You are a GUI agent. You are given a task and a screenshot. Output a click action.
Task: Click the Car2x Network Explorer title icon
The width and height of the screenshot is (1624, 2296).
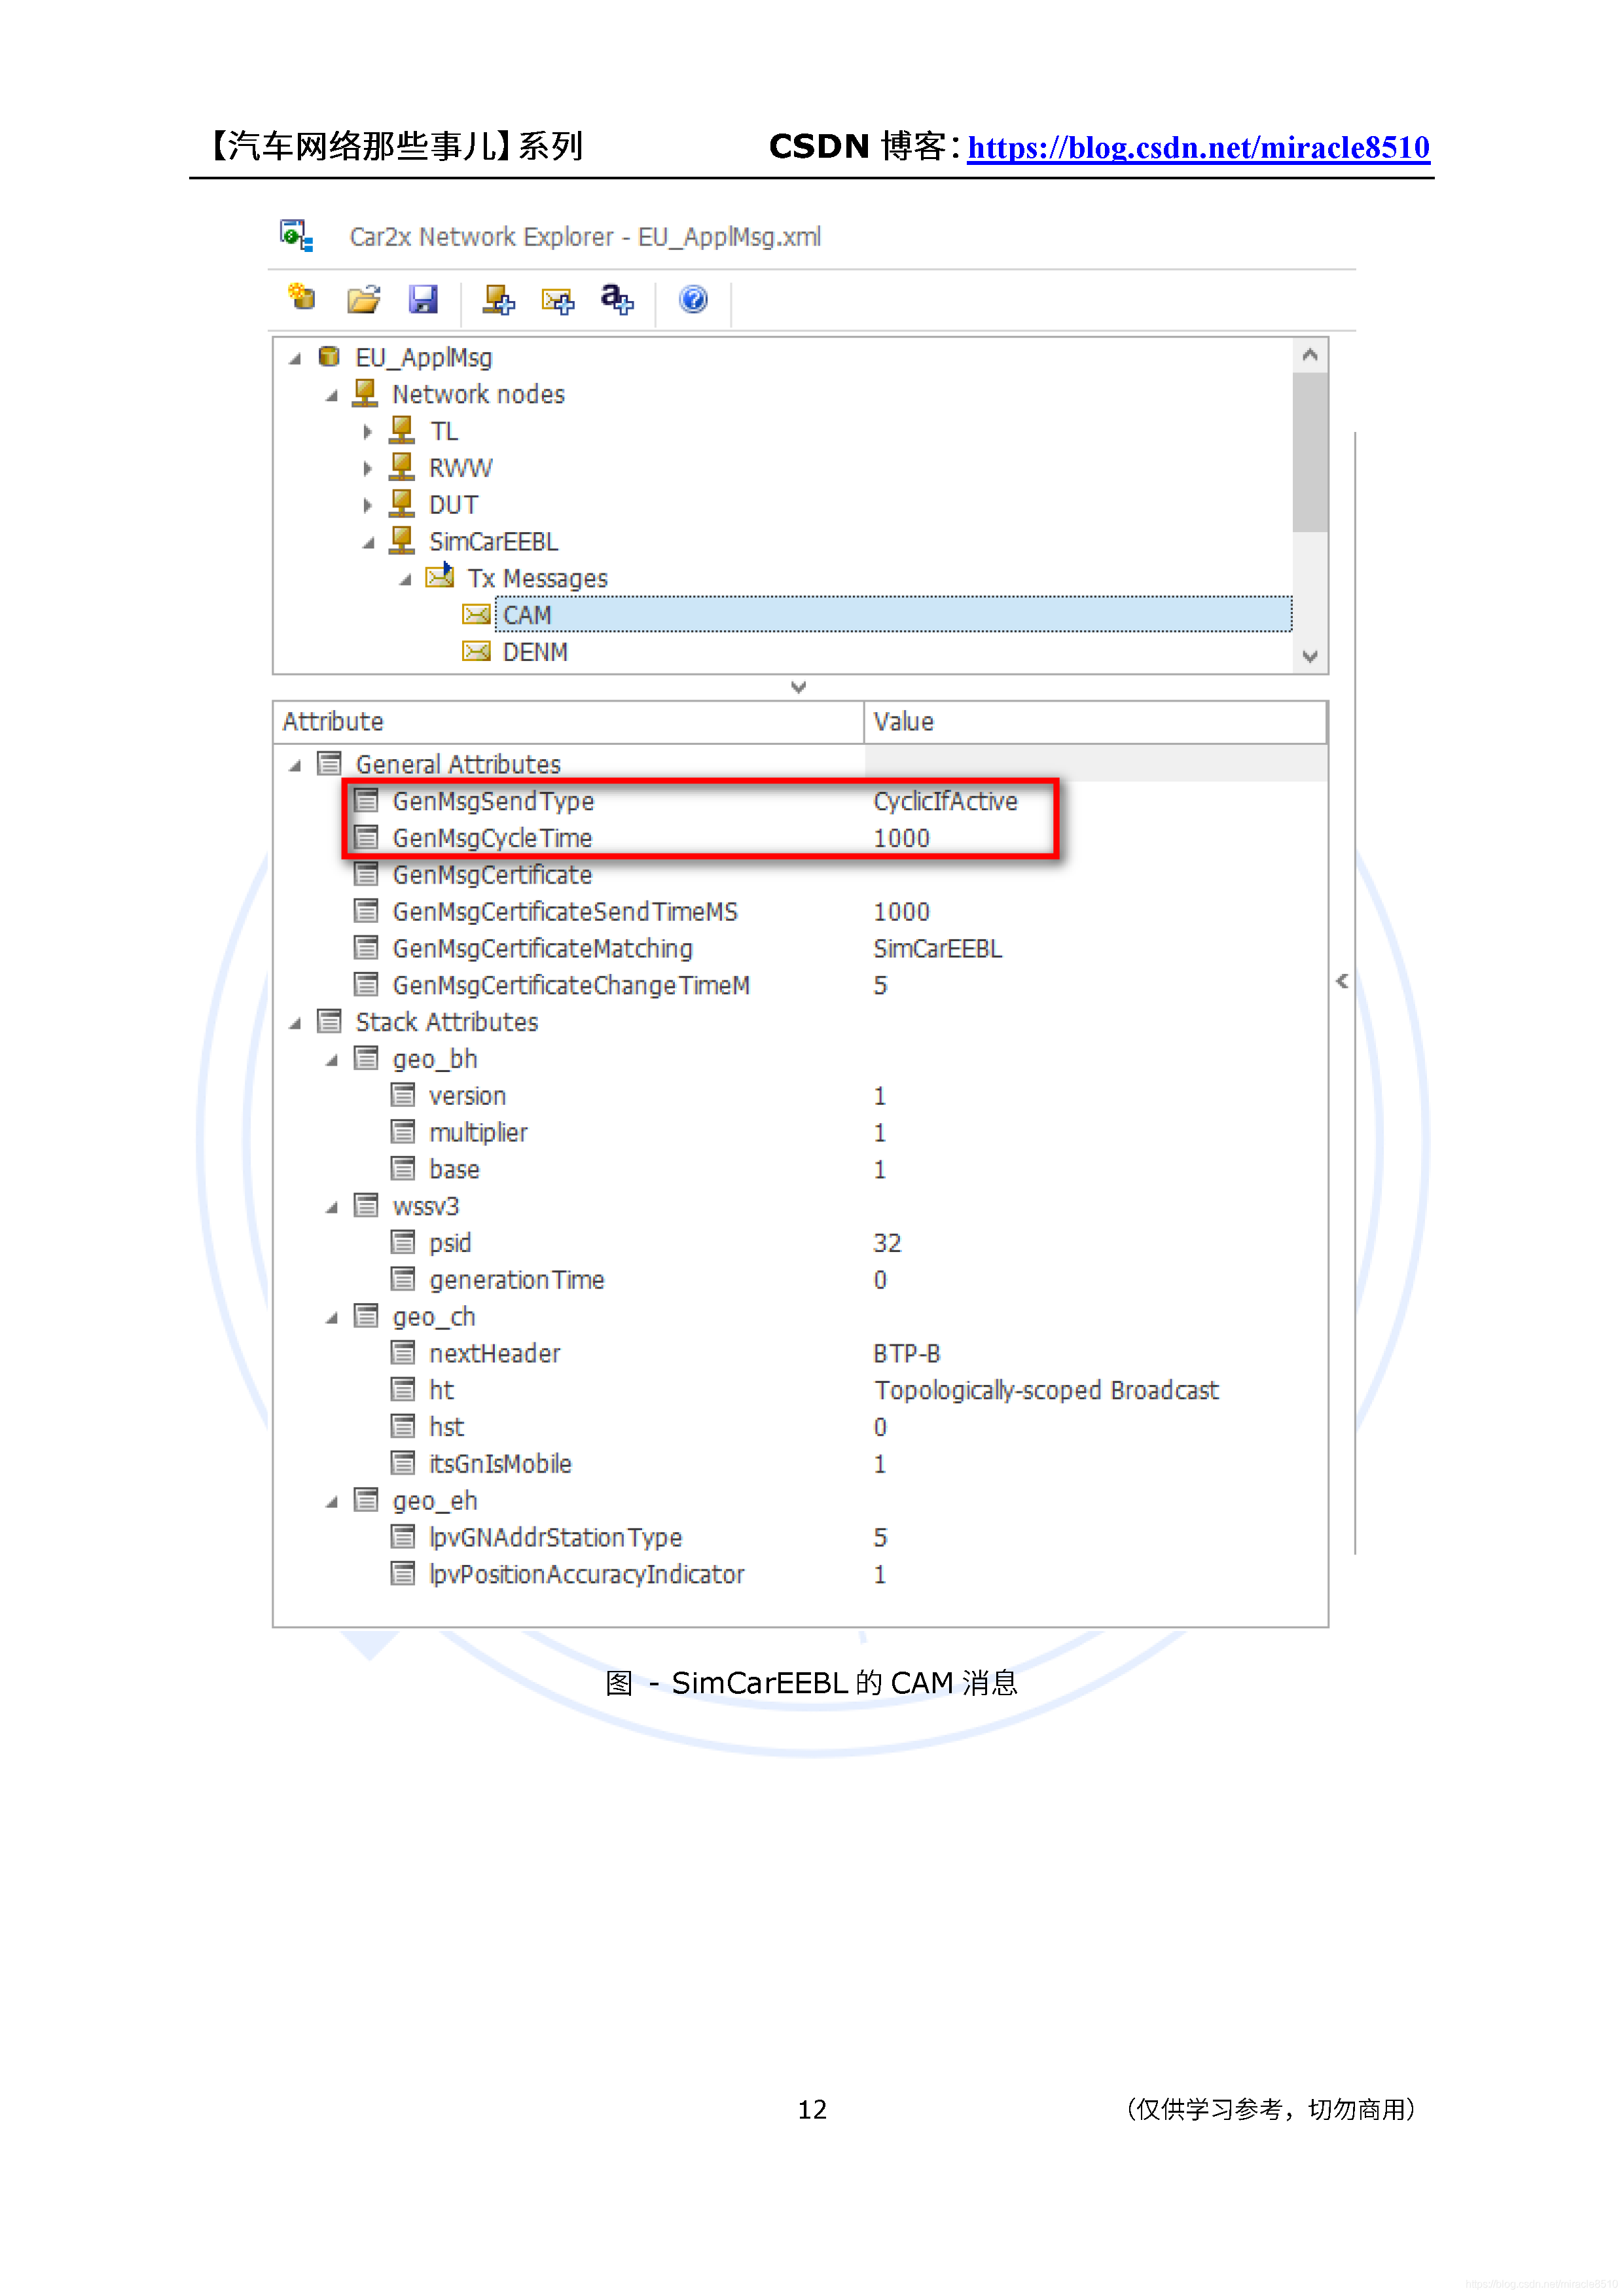coord(296,236)
